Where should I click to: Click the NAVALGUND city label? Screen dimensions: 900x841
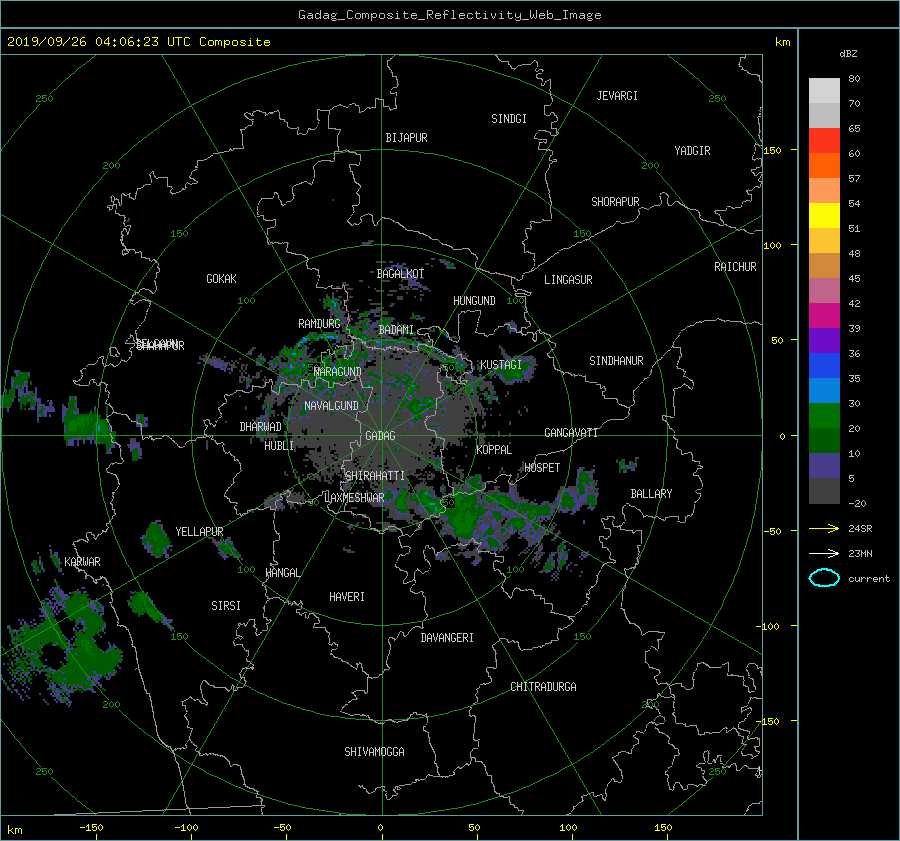(x=331, y=406)
